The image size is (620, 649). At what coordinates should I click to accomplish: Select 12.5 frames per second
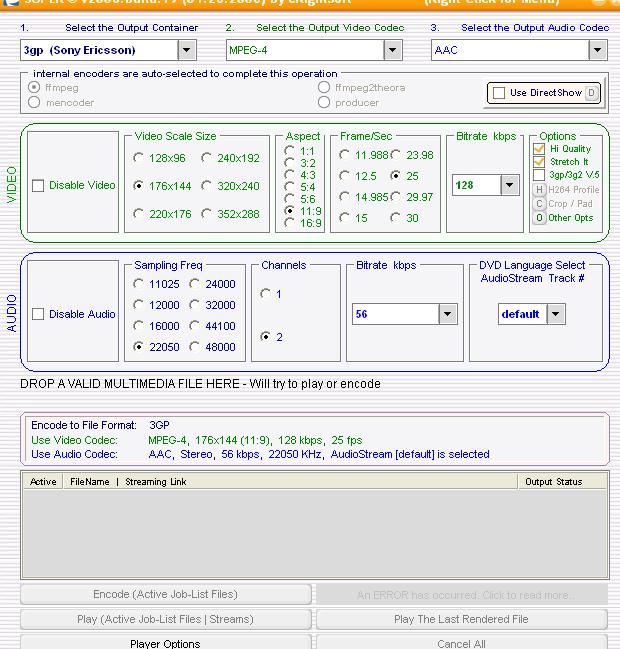[344, 176]
